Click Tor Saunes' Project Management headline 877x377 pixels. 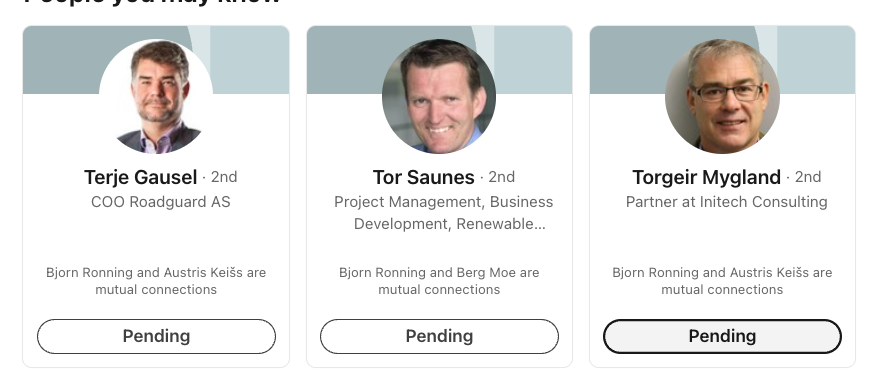(x=444, y=213)
